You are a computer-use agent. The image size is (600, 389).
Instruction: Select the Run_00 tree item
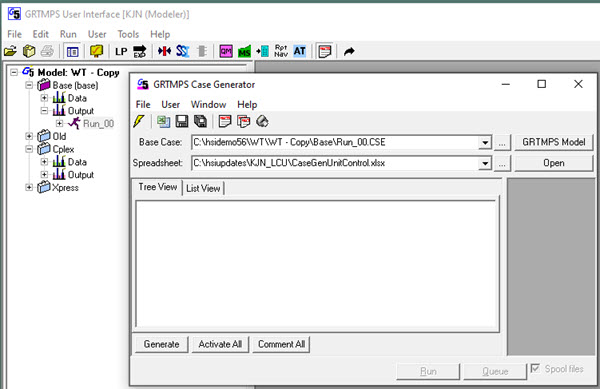point(98,124)
